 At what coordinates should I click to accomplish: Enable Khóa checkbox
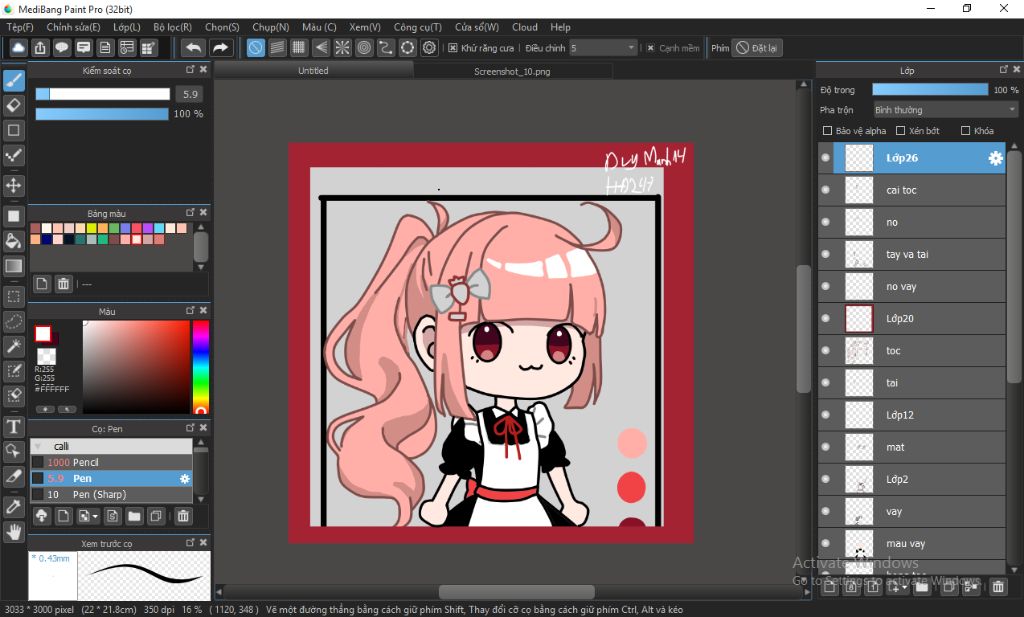[x=965, y=131]
